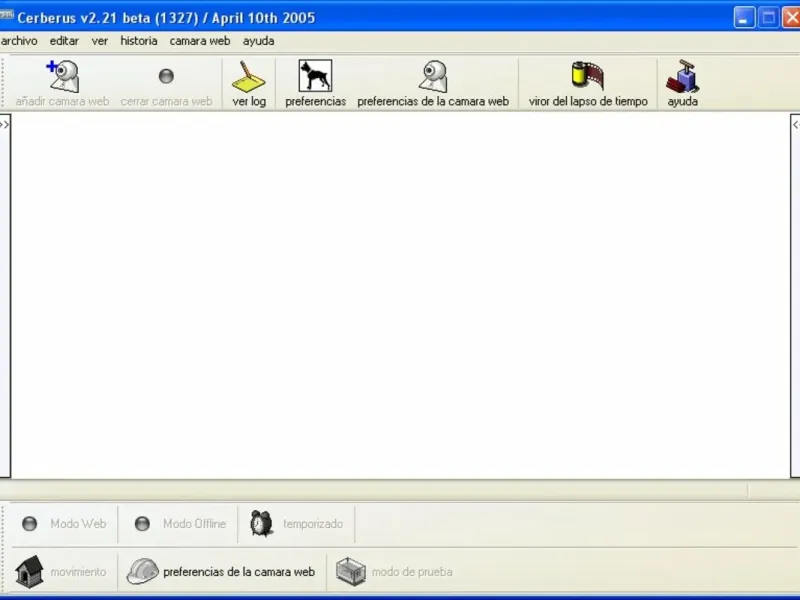Click the añadir camara web icon

[x=63, y=76]
